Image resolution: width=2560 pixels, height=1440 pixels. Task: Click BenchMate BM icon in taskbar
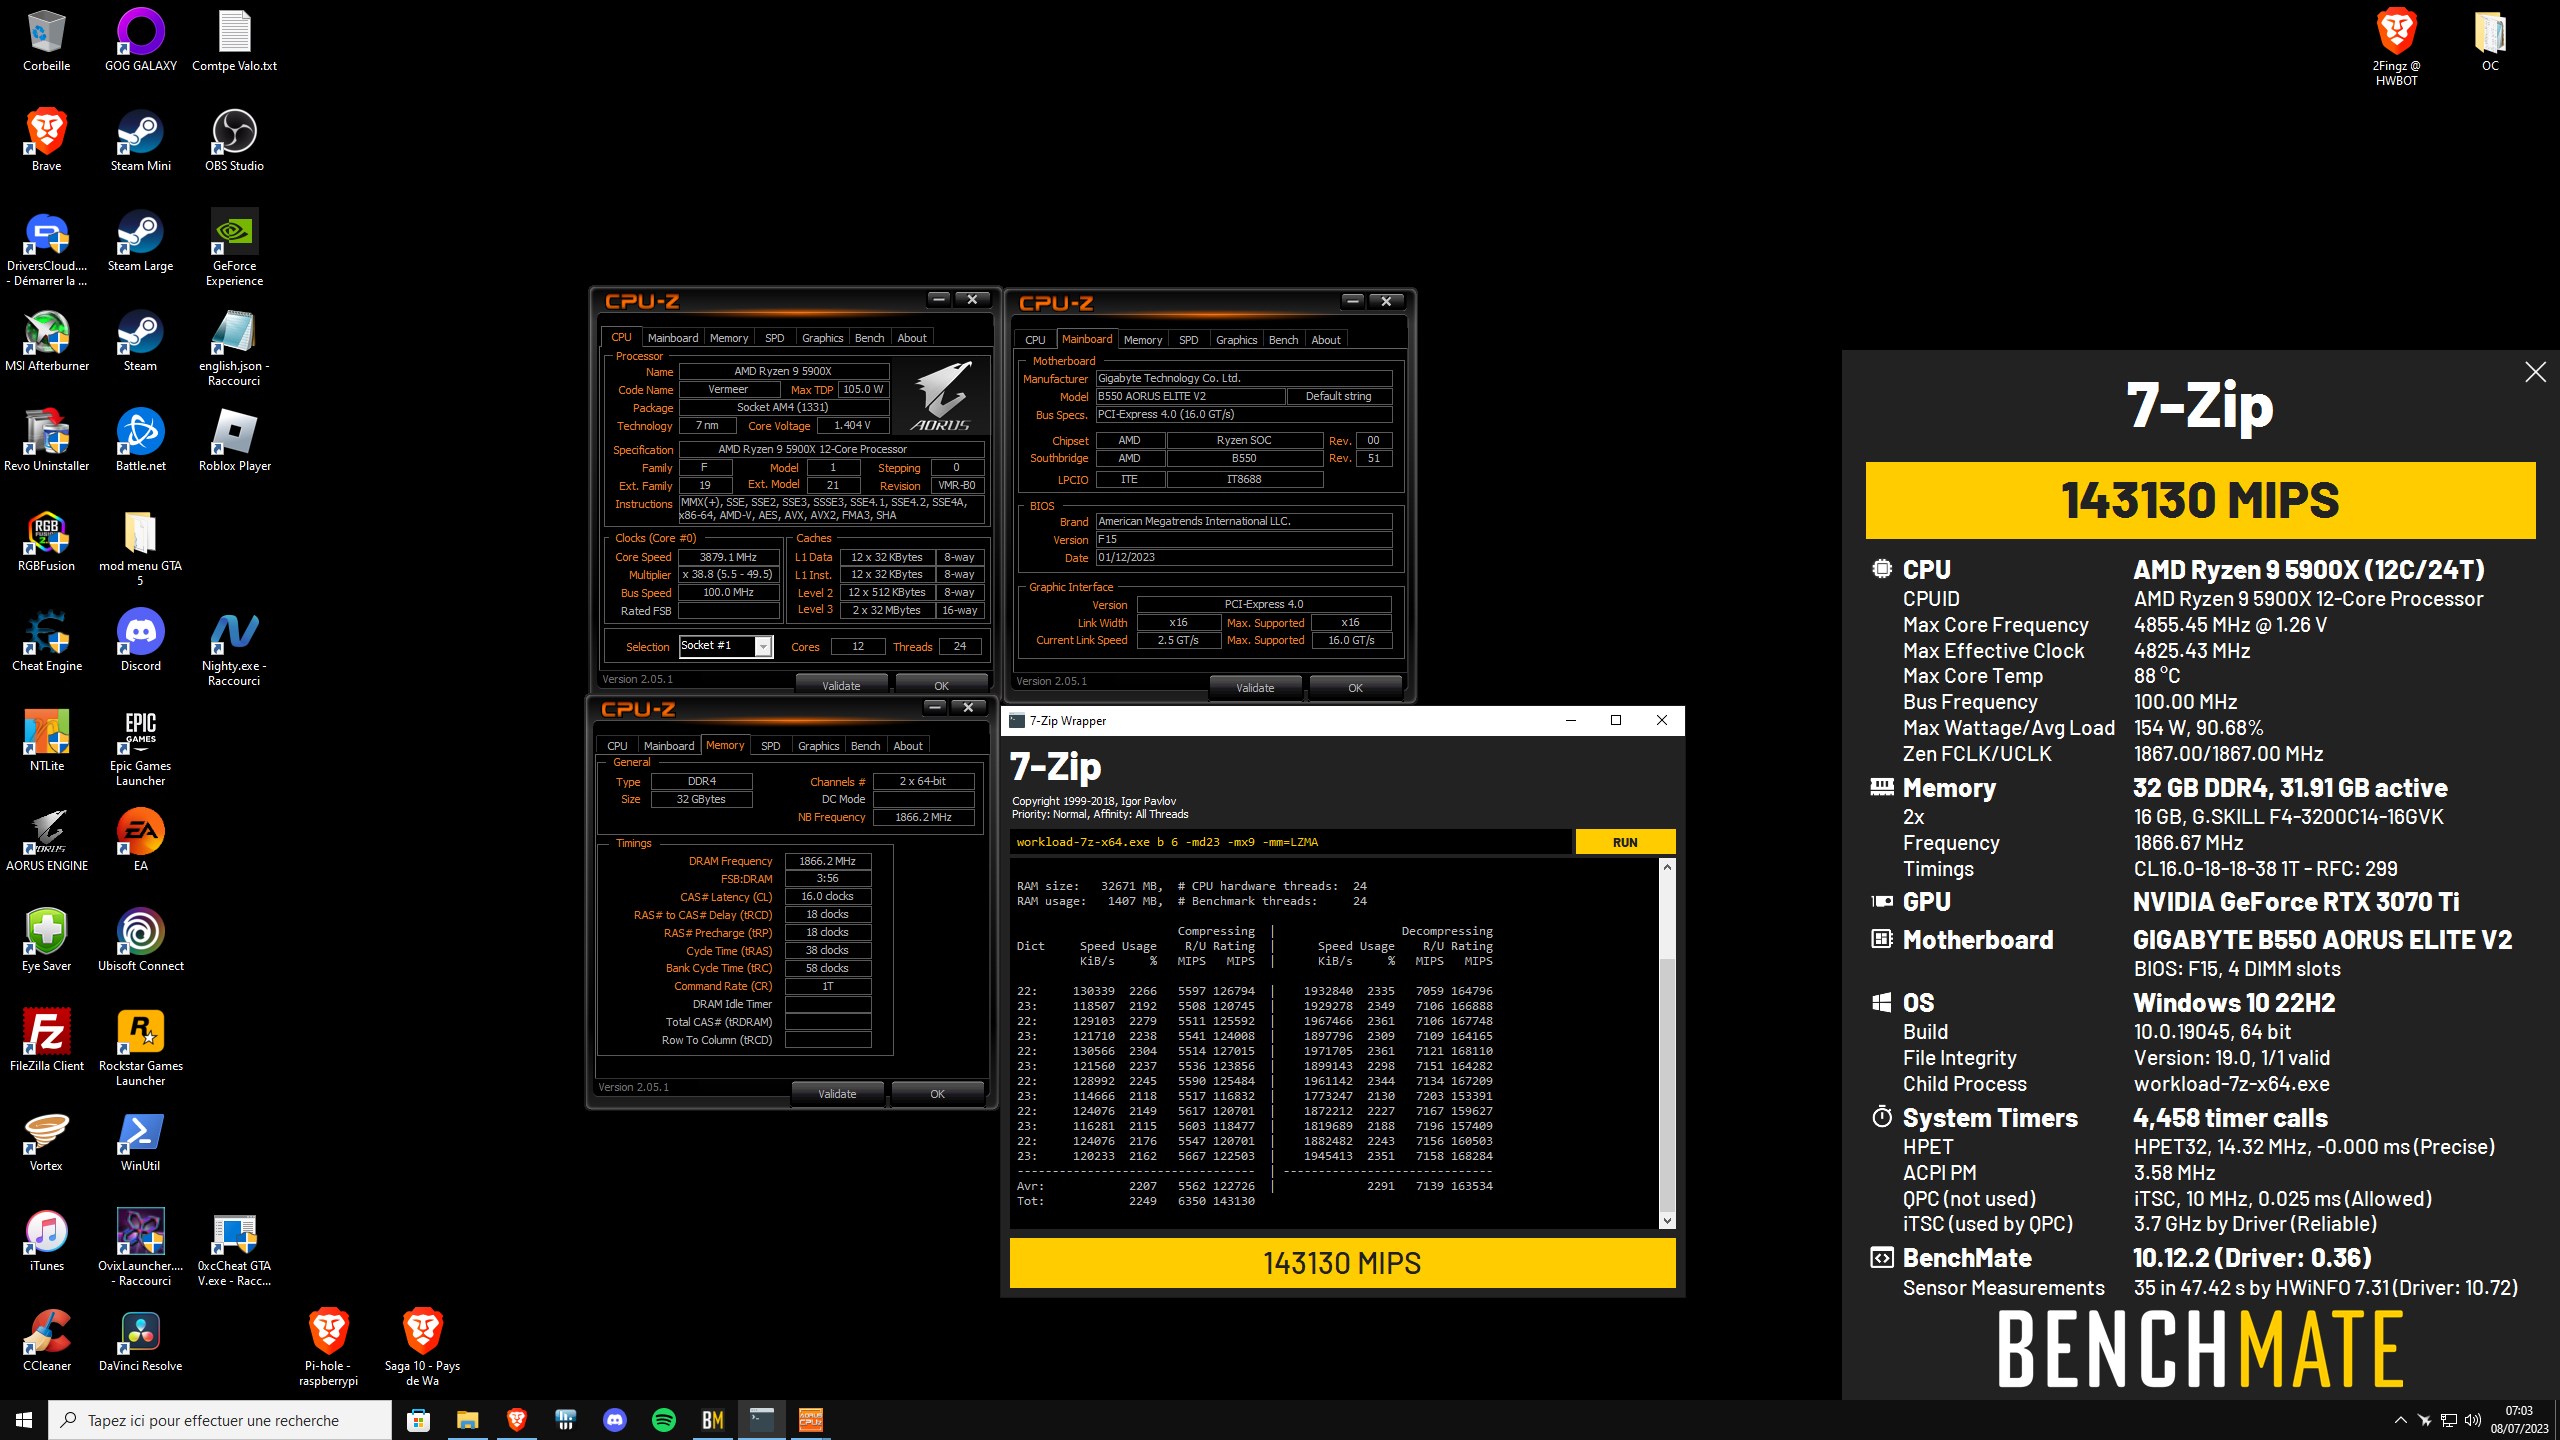[x=712, y=1420]
